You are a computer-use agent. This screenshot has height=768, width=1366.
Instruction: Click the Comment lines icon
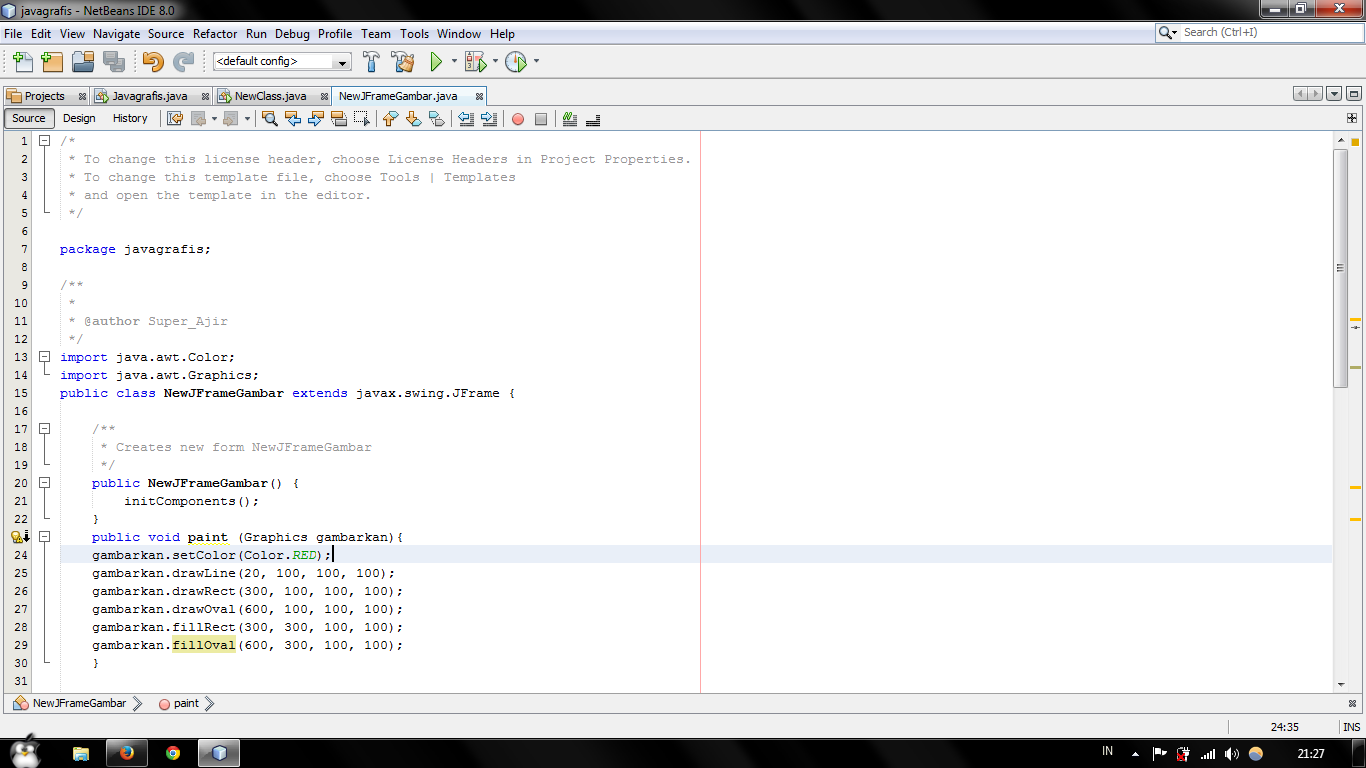click(570, 119)
